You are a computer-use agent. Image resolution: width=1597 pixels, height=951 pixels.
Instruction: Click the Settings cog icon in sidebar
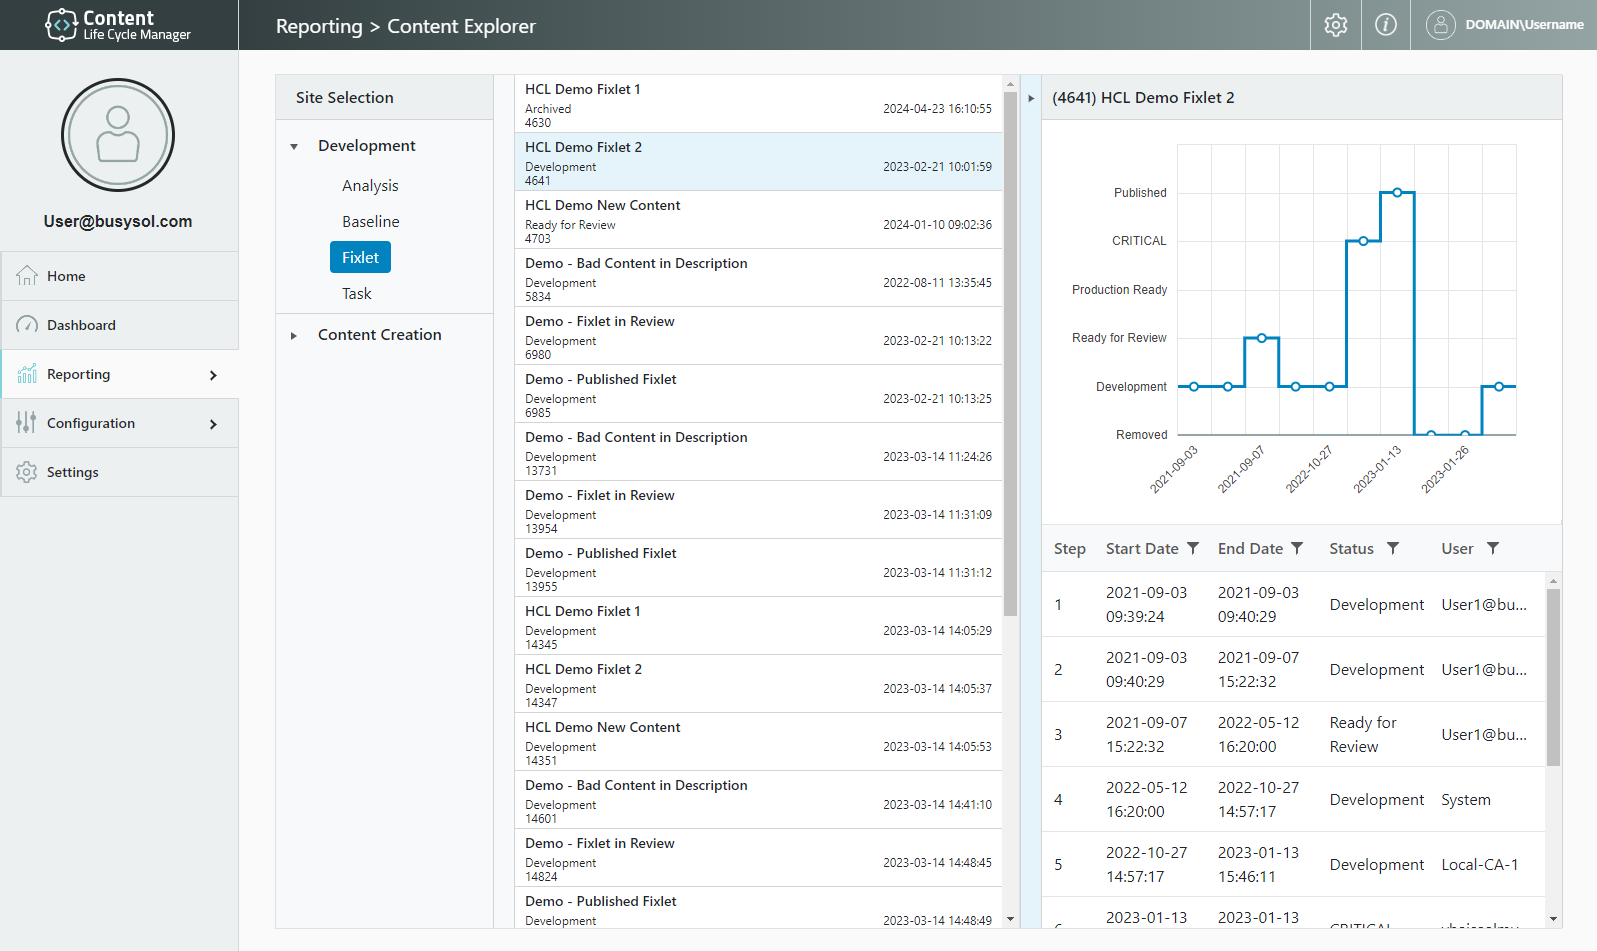[27, 472]
